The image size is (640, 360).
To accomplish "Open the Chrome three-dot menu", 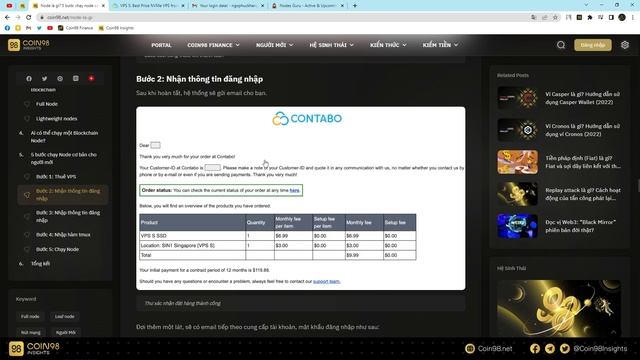I will point(633,17).
